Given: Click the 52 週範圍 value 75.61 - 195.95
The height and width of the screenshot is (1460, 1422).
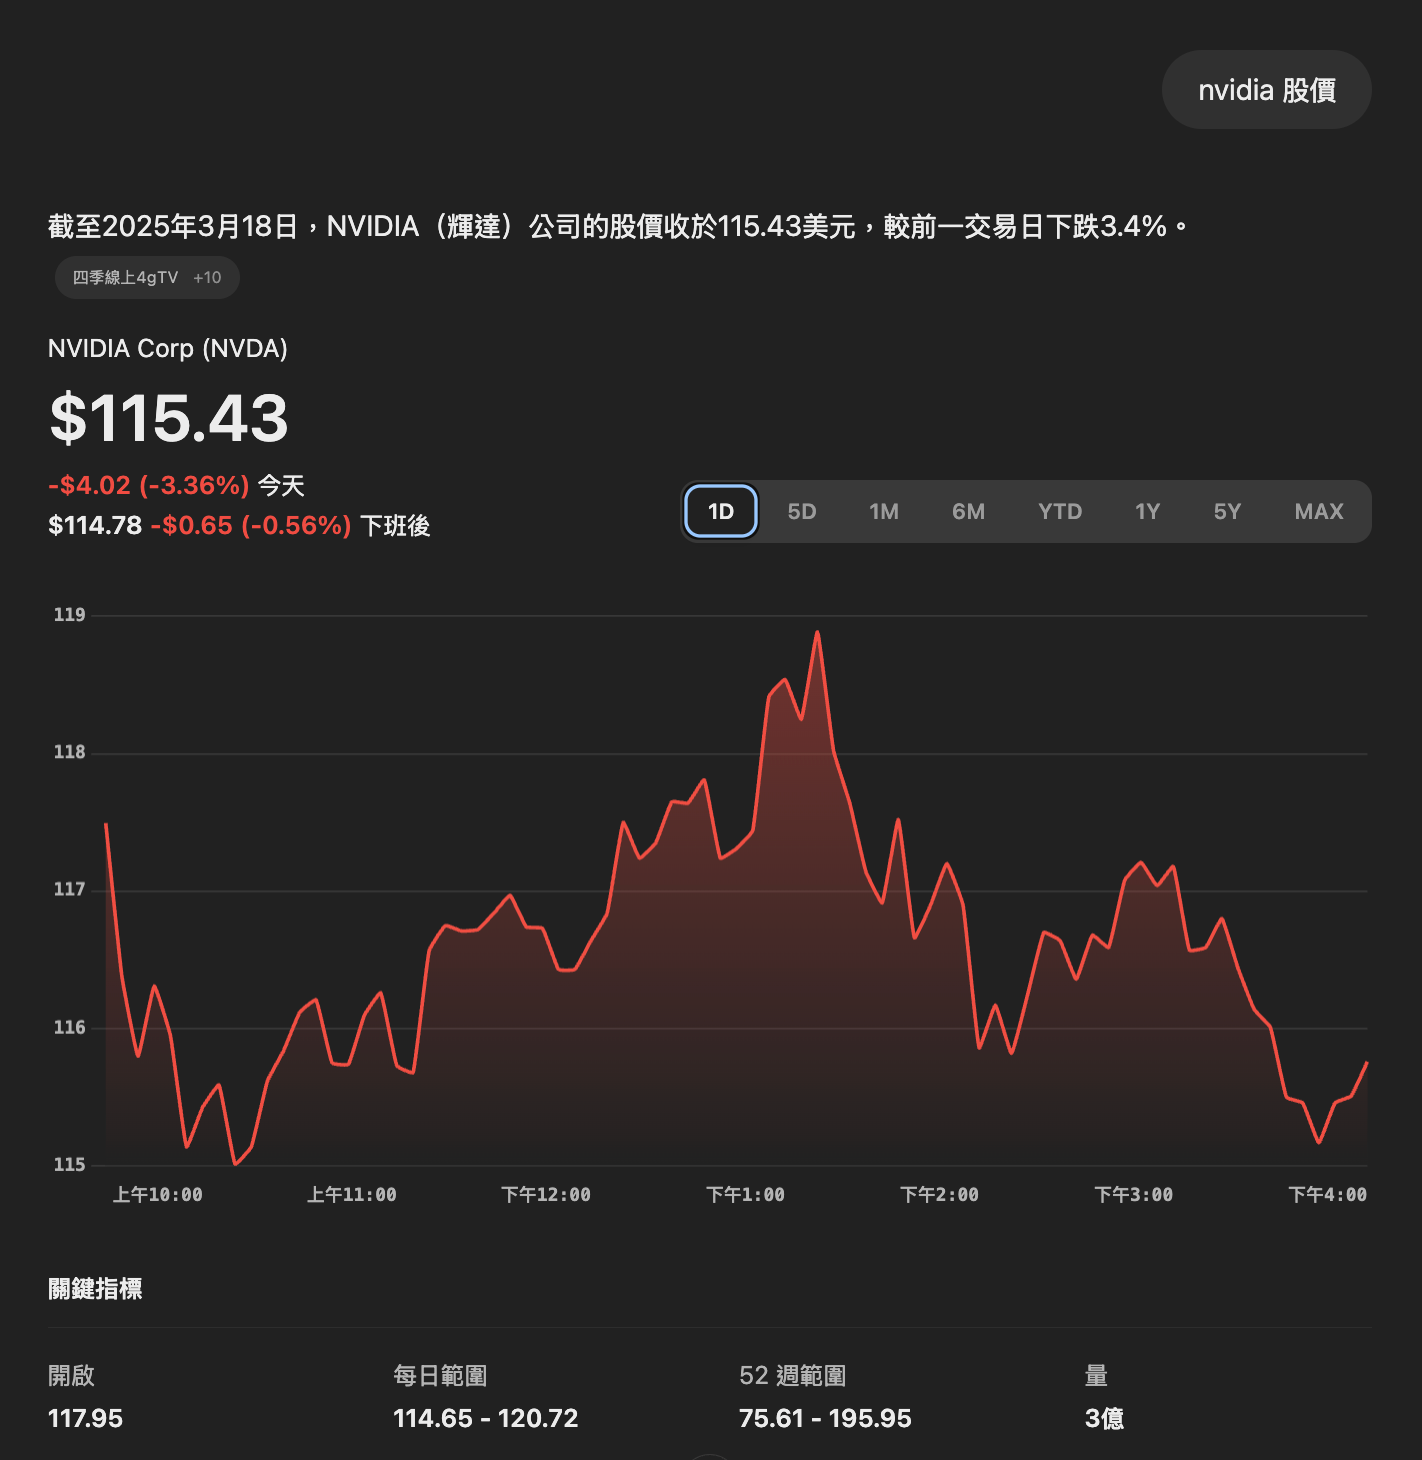Looking at the screenshot, I should (825, 1418).
